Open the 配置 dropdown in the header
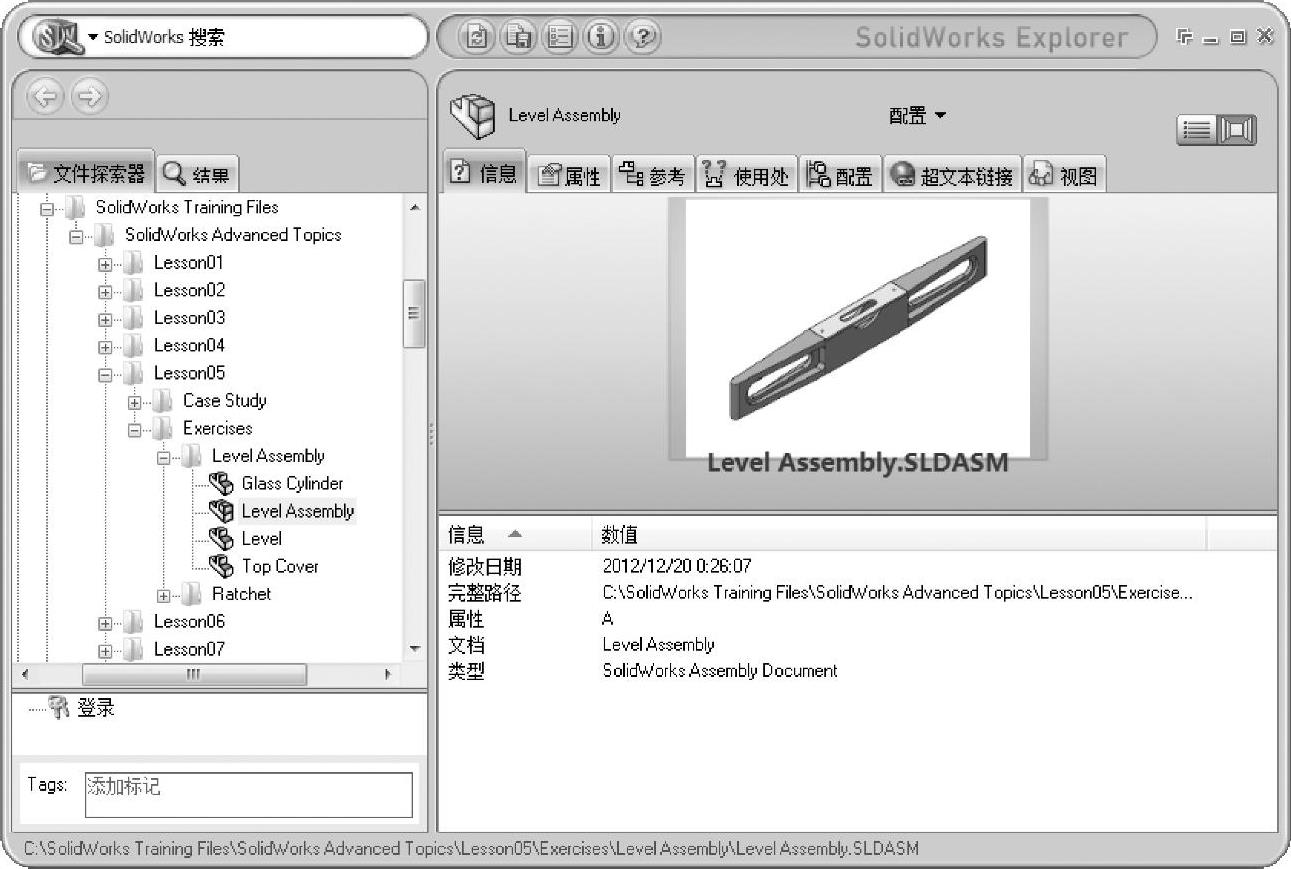Image resolution: width=1291 pixels, height=869 pixels. click(x=917, y=116)
